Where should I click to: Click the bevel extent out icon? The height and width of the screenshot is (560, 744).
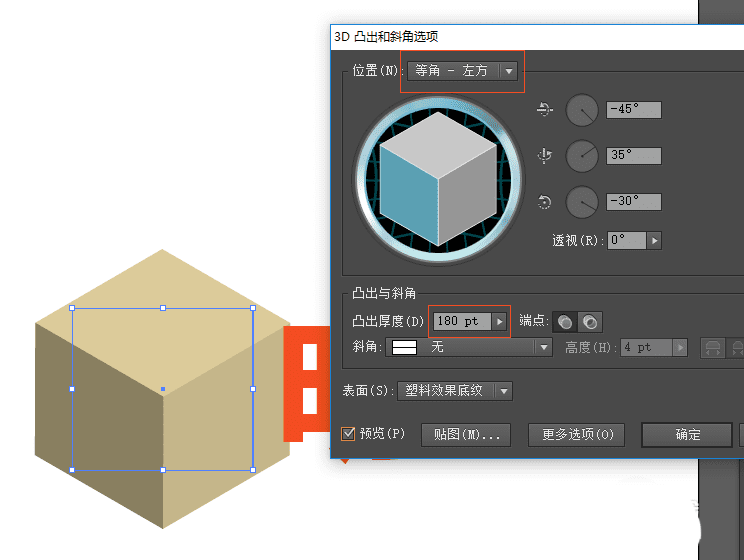click(713, 348)
